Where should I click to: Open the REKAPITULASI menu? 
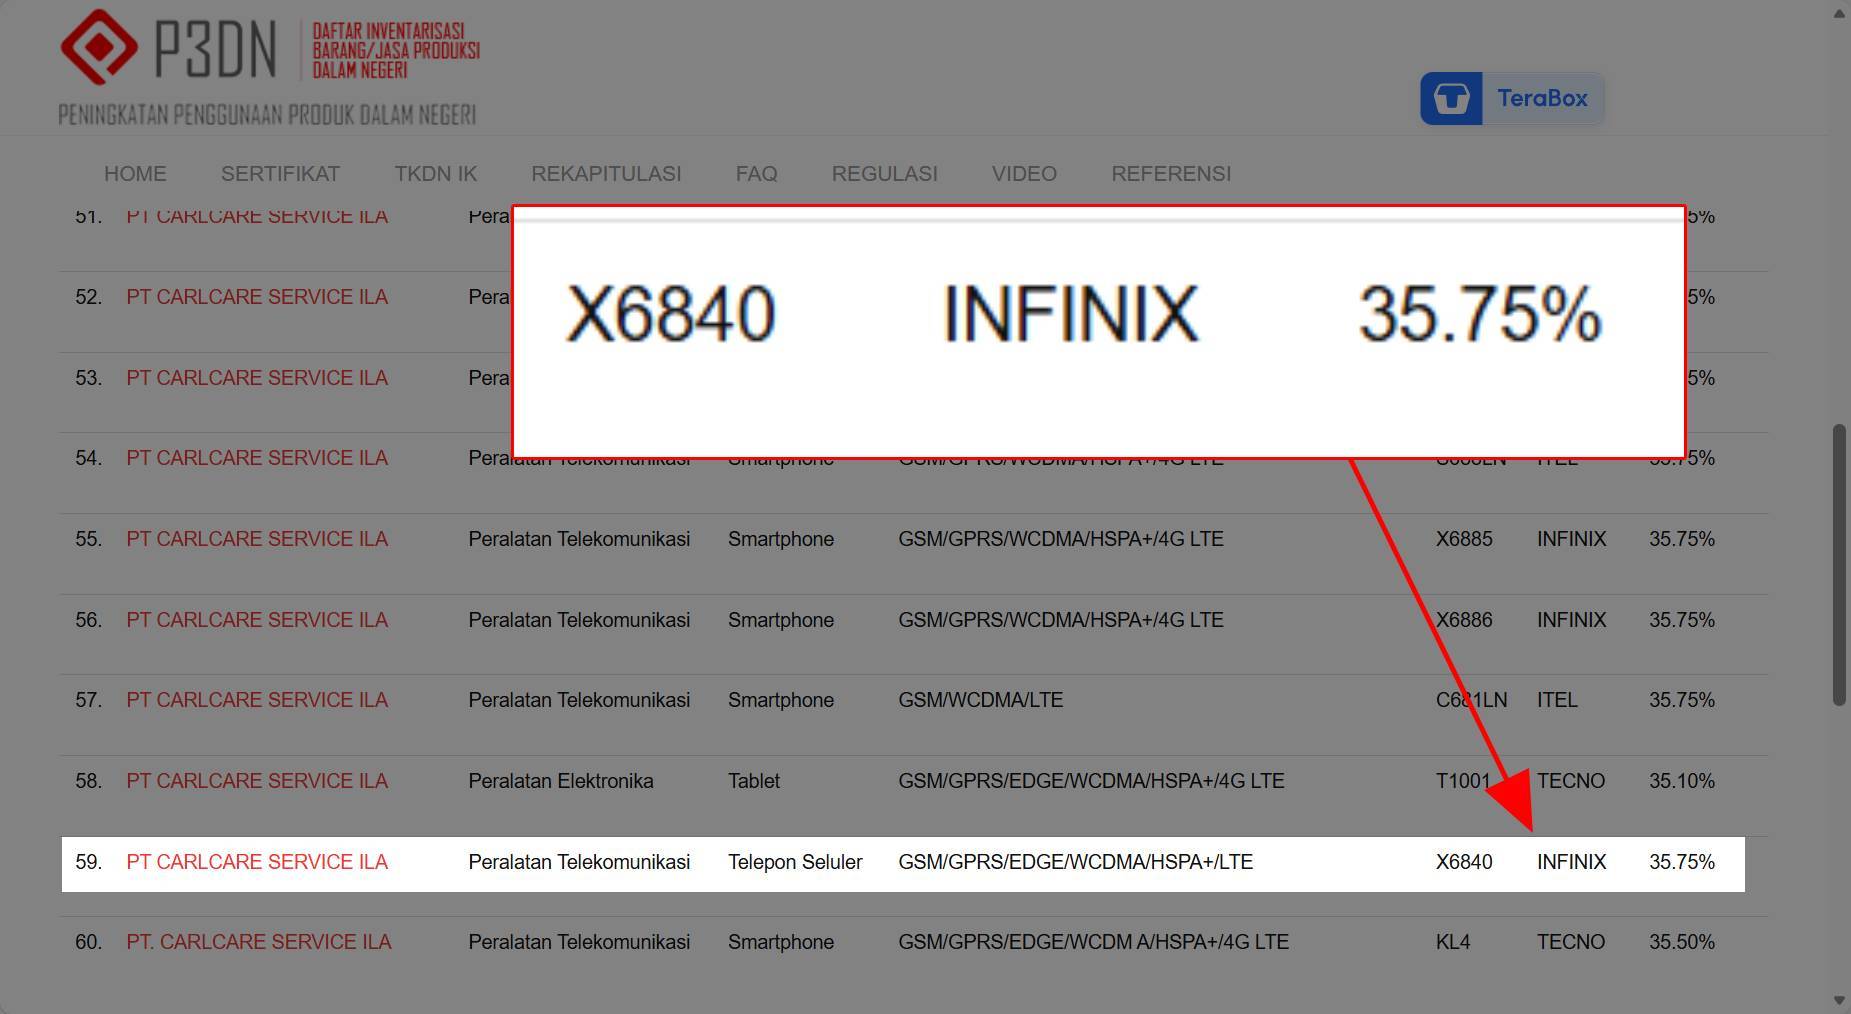pos(606,174)
